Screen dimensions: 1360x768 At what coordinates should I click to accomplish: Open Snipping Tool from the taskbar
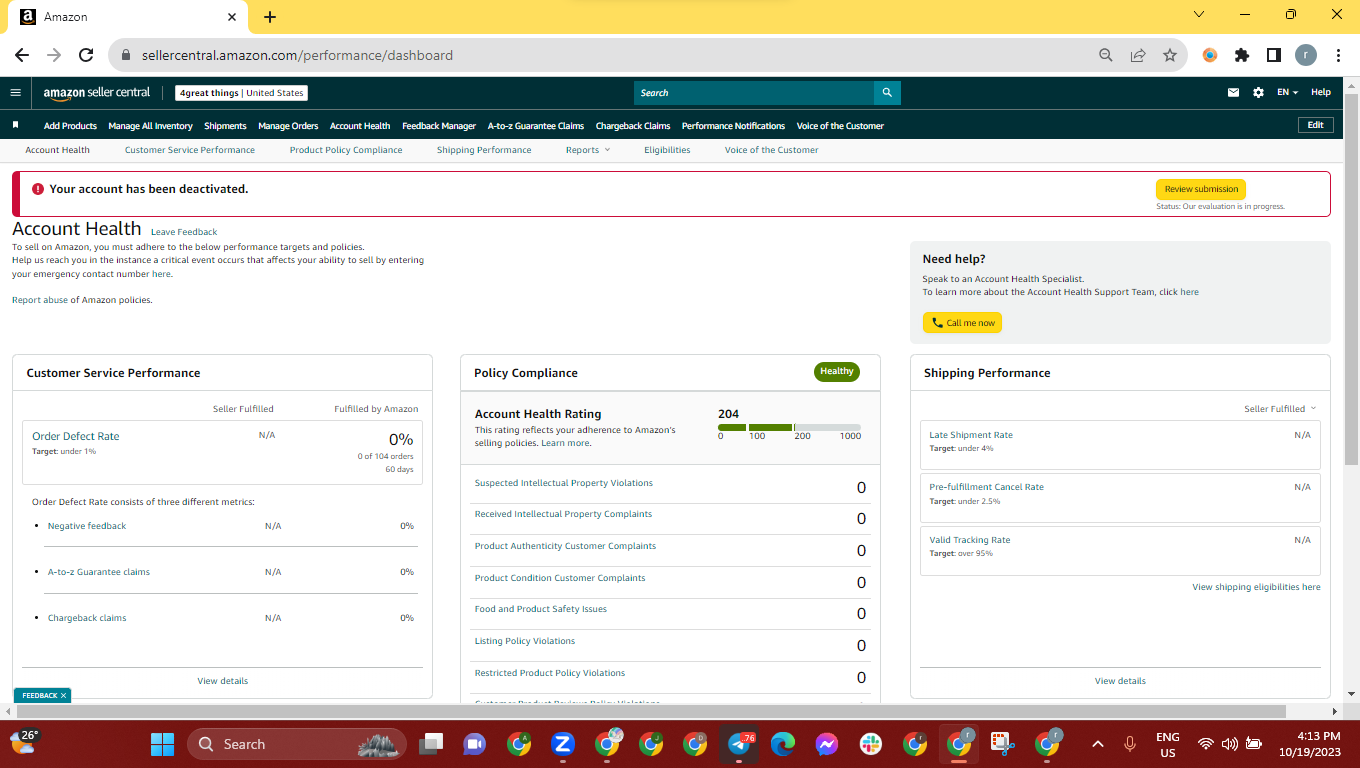(1001, 744)
